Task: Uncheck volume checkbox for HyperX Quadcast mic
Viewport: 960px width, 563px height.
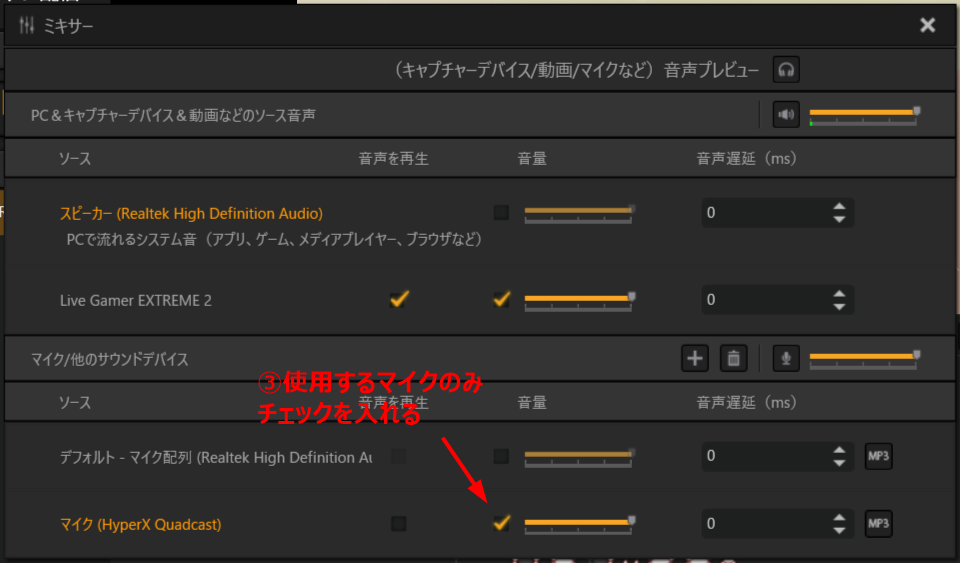Action: tap(502, 523)
